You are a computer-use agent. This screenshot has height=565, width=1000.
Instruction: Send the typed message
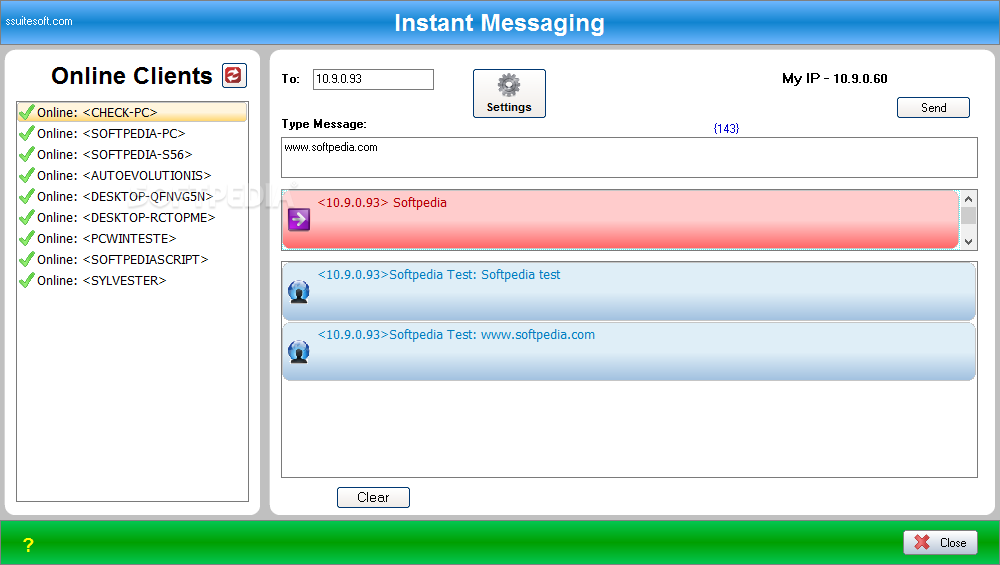click(933, 108)
